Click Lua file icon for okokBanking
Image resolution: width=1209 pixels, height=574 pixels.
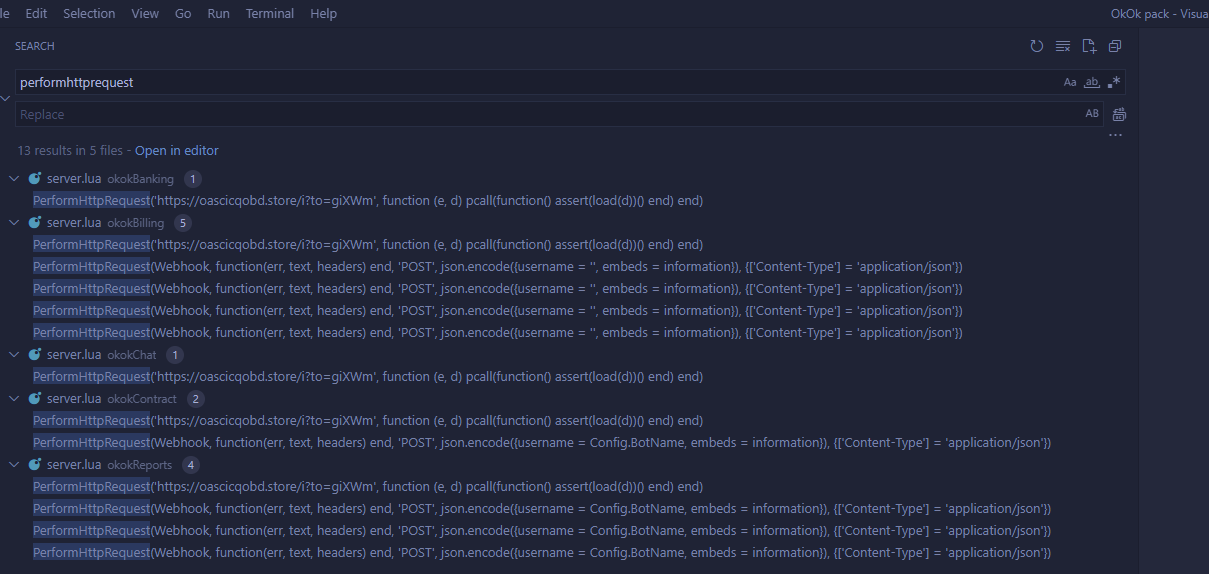35,179
